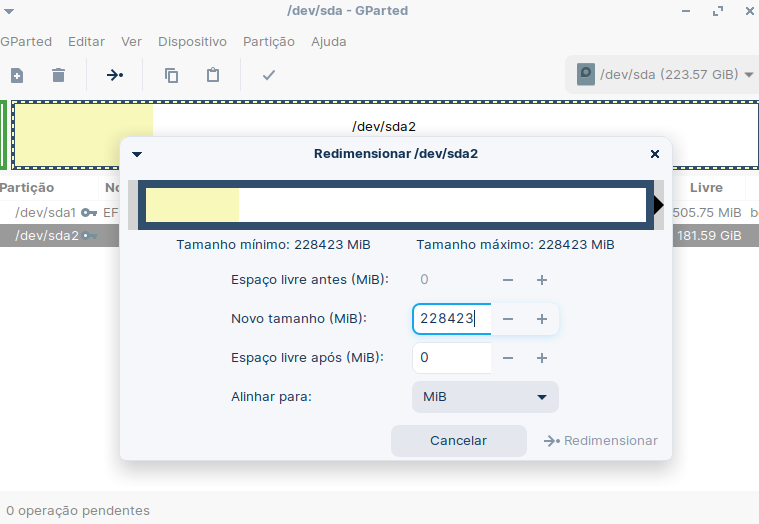Image resolution: width=759 pixels, height=524 pixels.
Task: Click the delete partition trash icon
Action: [x=59, y=75]
